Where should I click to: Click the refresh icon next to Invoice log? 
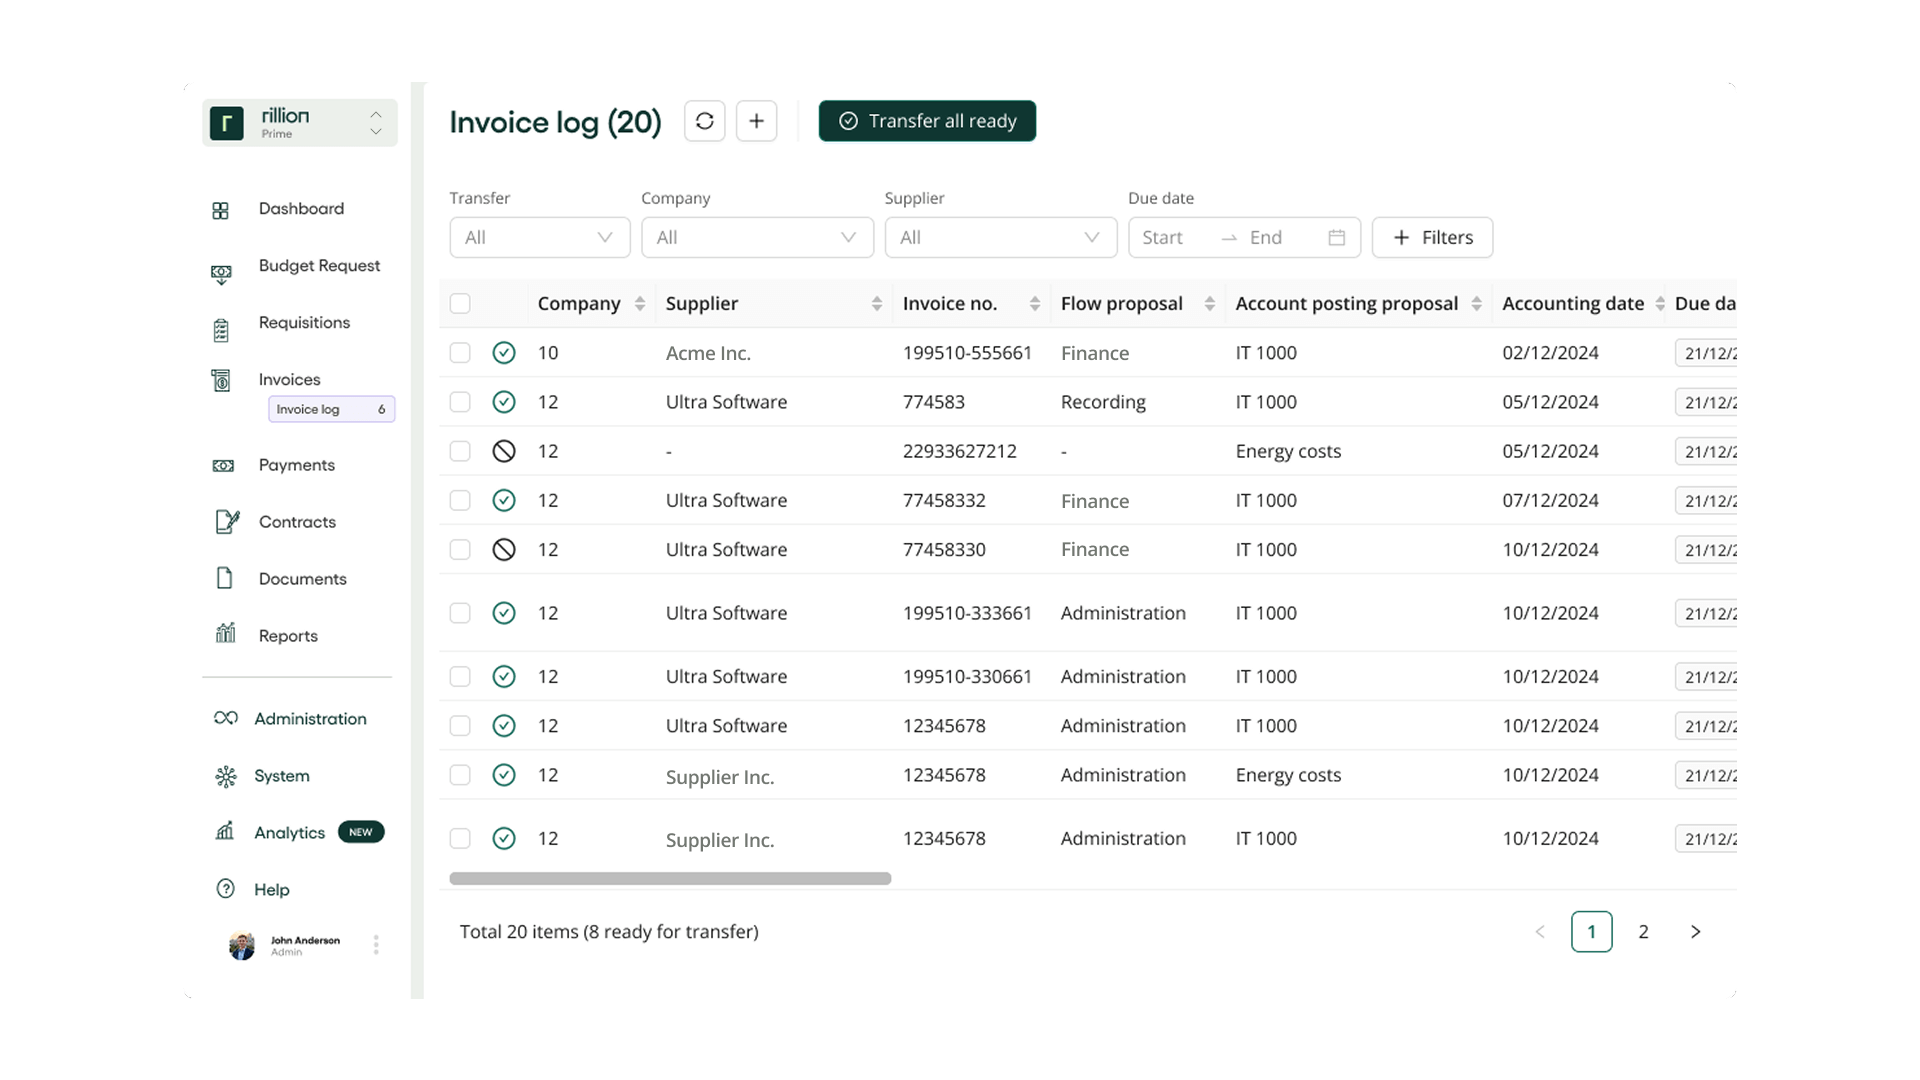point(705,121)
